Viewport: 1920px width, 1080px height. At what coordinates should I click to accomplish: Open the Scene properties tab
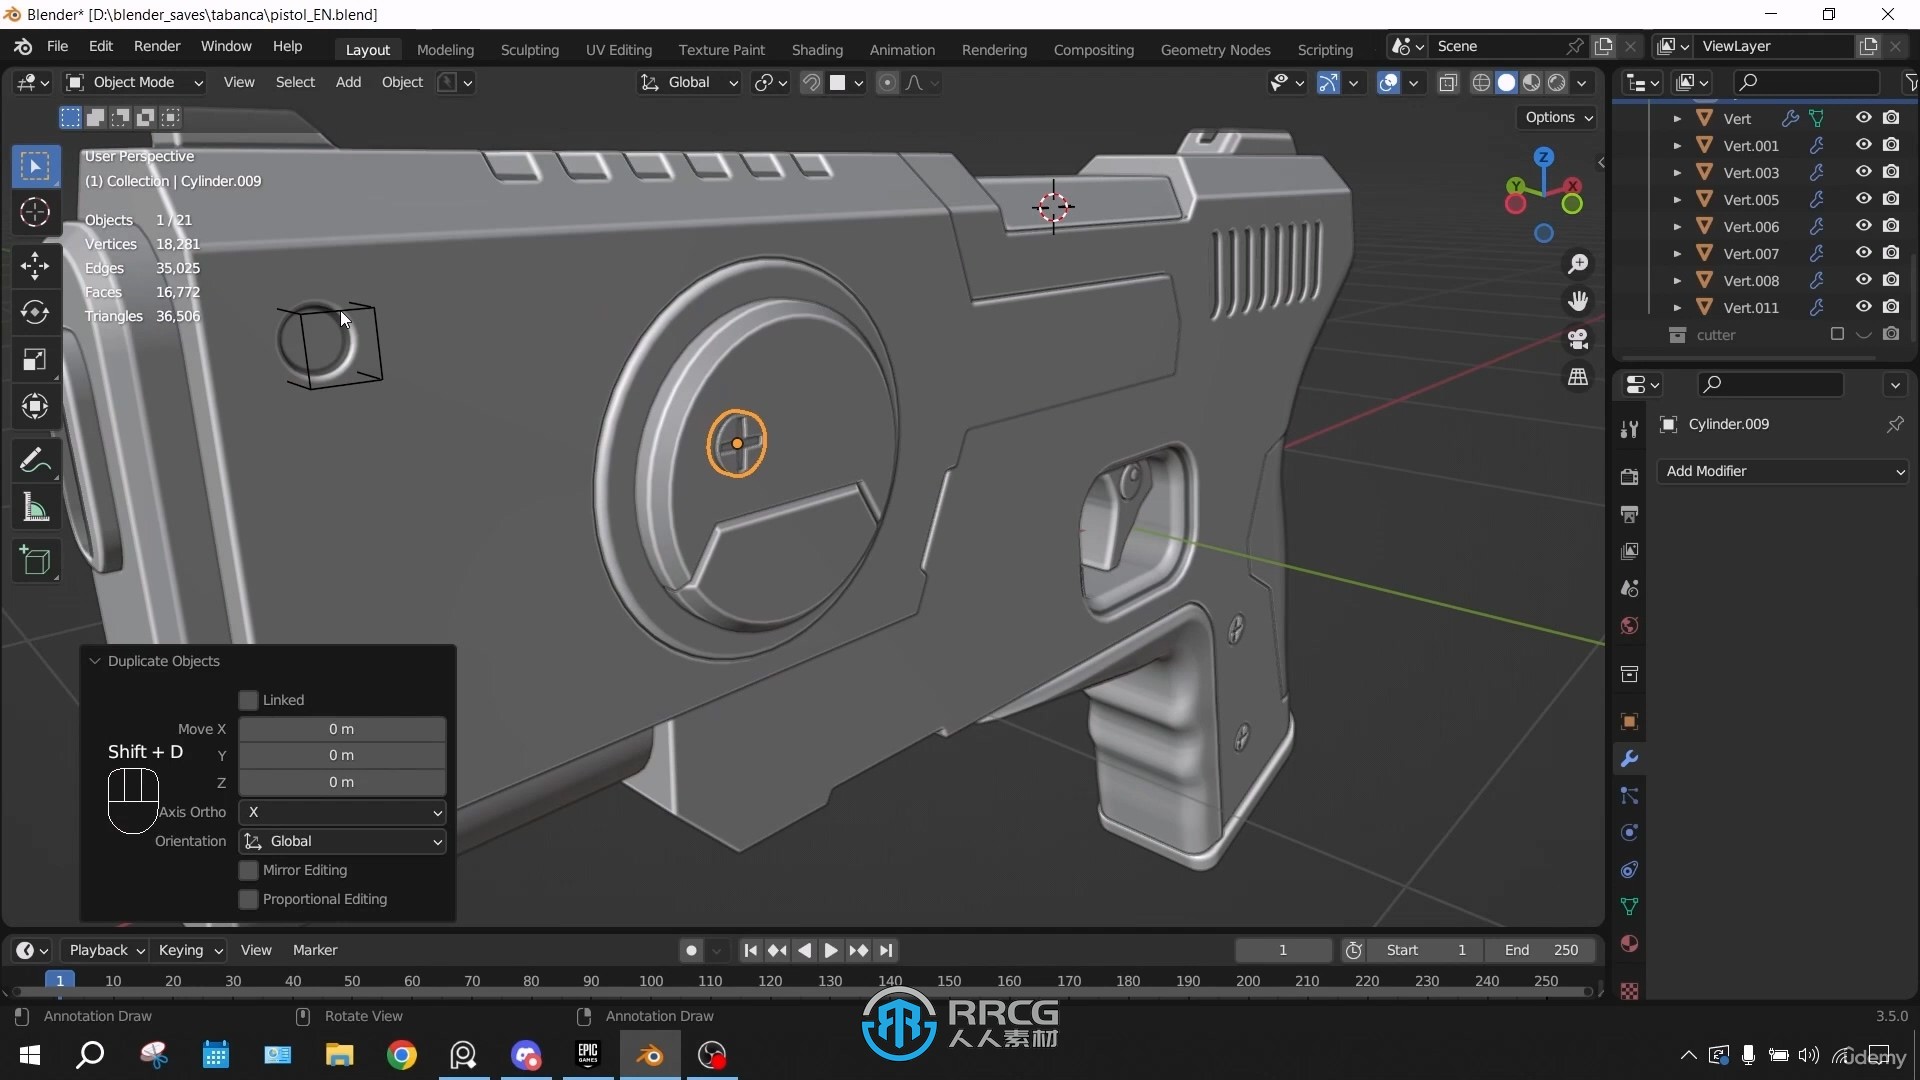pyautogui.click(x=1629, y=588)
